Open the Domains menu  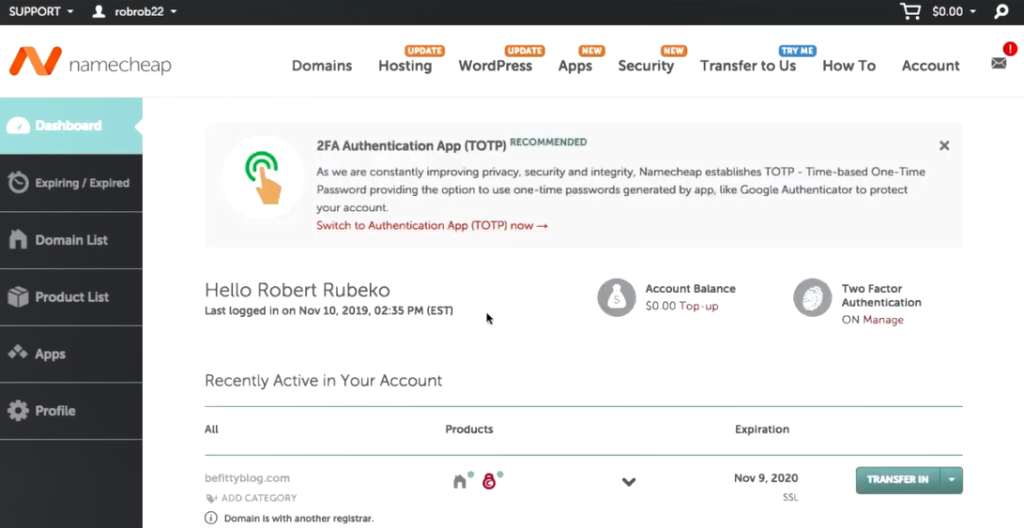(x=322, y=66)
